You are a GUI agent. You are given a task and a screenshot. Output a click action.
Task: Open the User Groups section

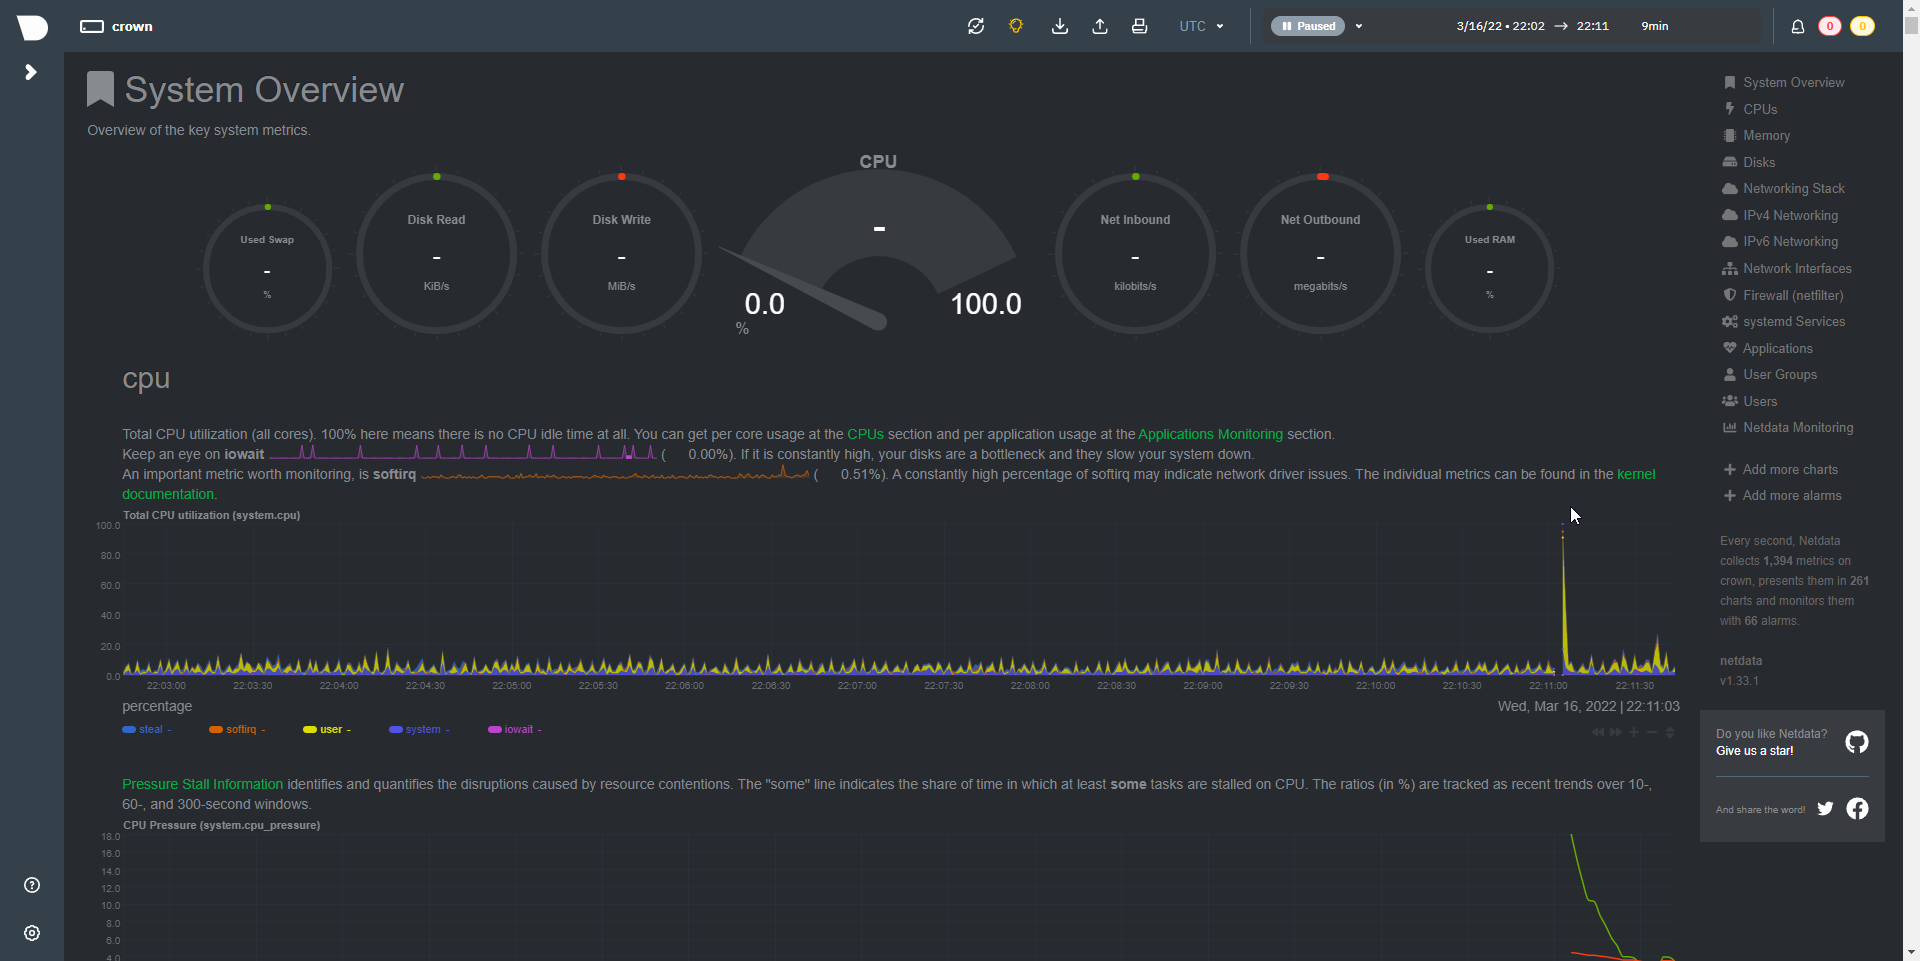point(1770,375)
